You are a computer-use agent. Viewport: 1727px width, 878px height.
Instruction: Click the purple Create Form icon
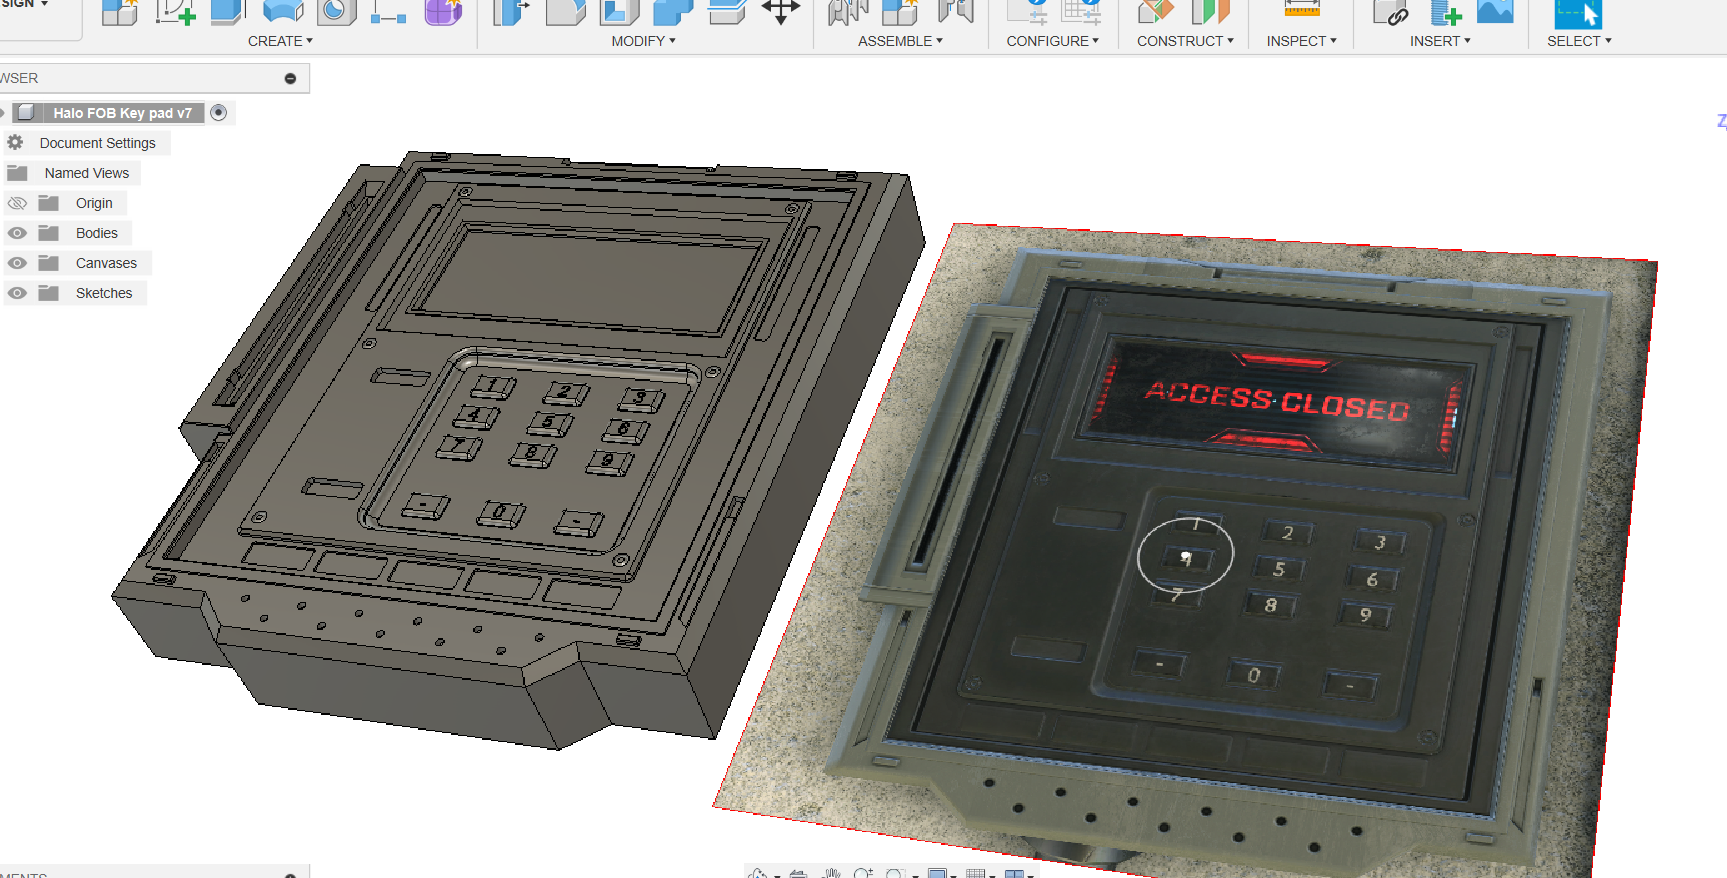coord(443,12)
